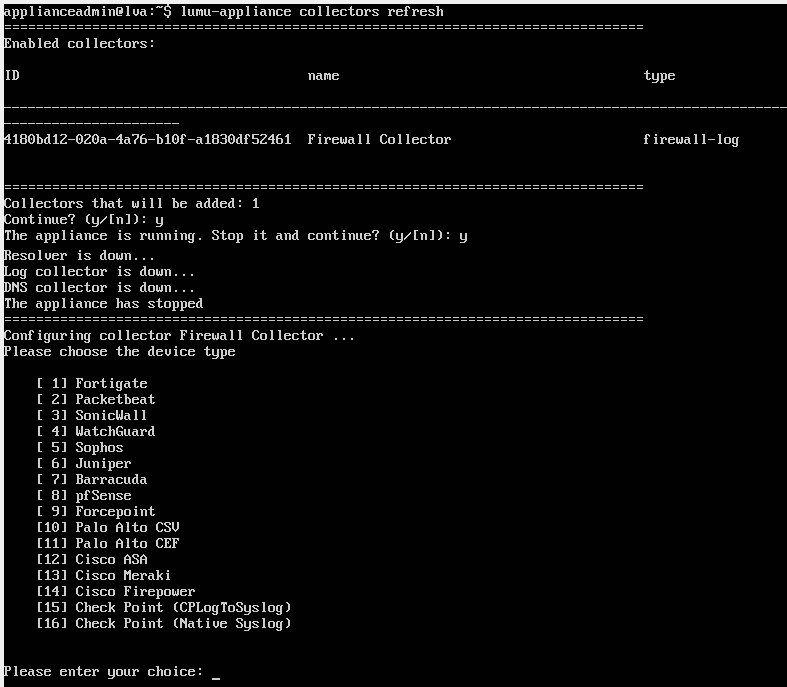Select the Forcepoint option

(x=115, y=511)
